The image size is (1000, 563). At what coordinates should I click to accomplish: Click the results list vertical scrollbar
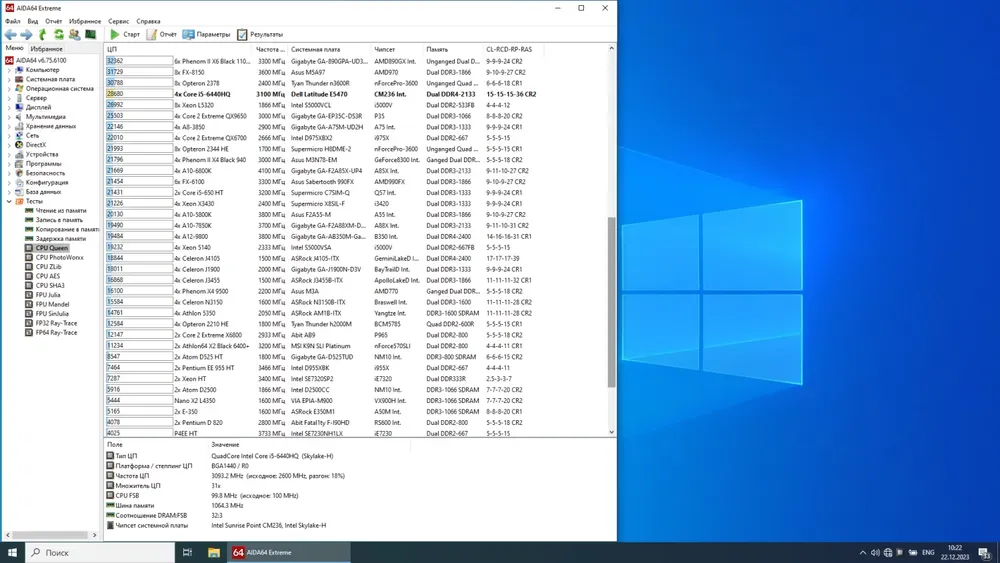(x=611, y=300)
